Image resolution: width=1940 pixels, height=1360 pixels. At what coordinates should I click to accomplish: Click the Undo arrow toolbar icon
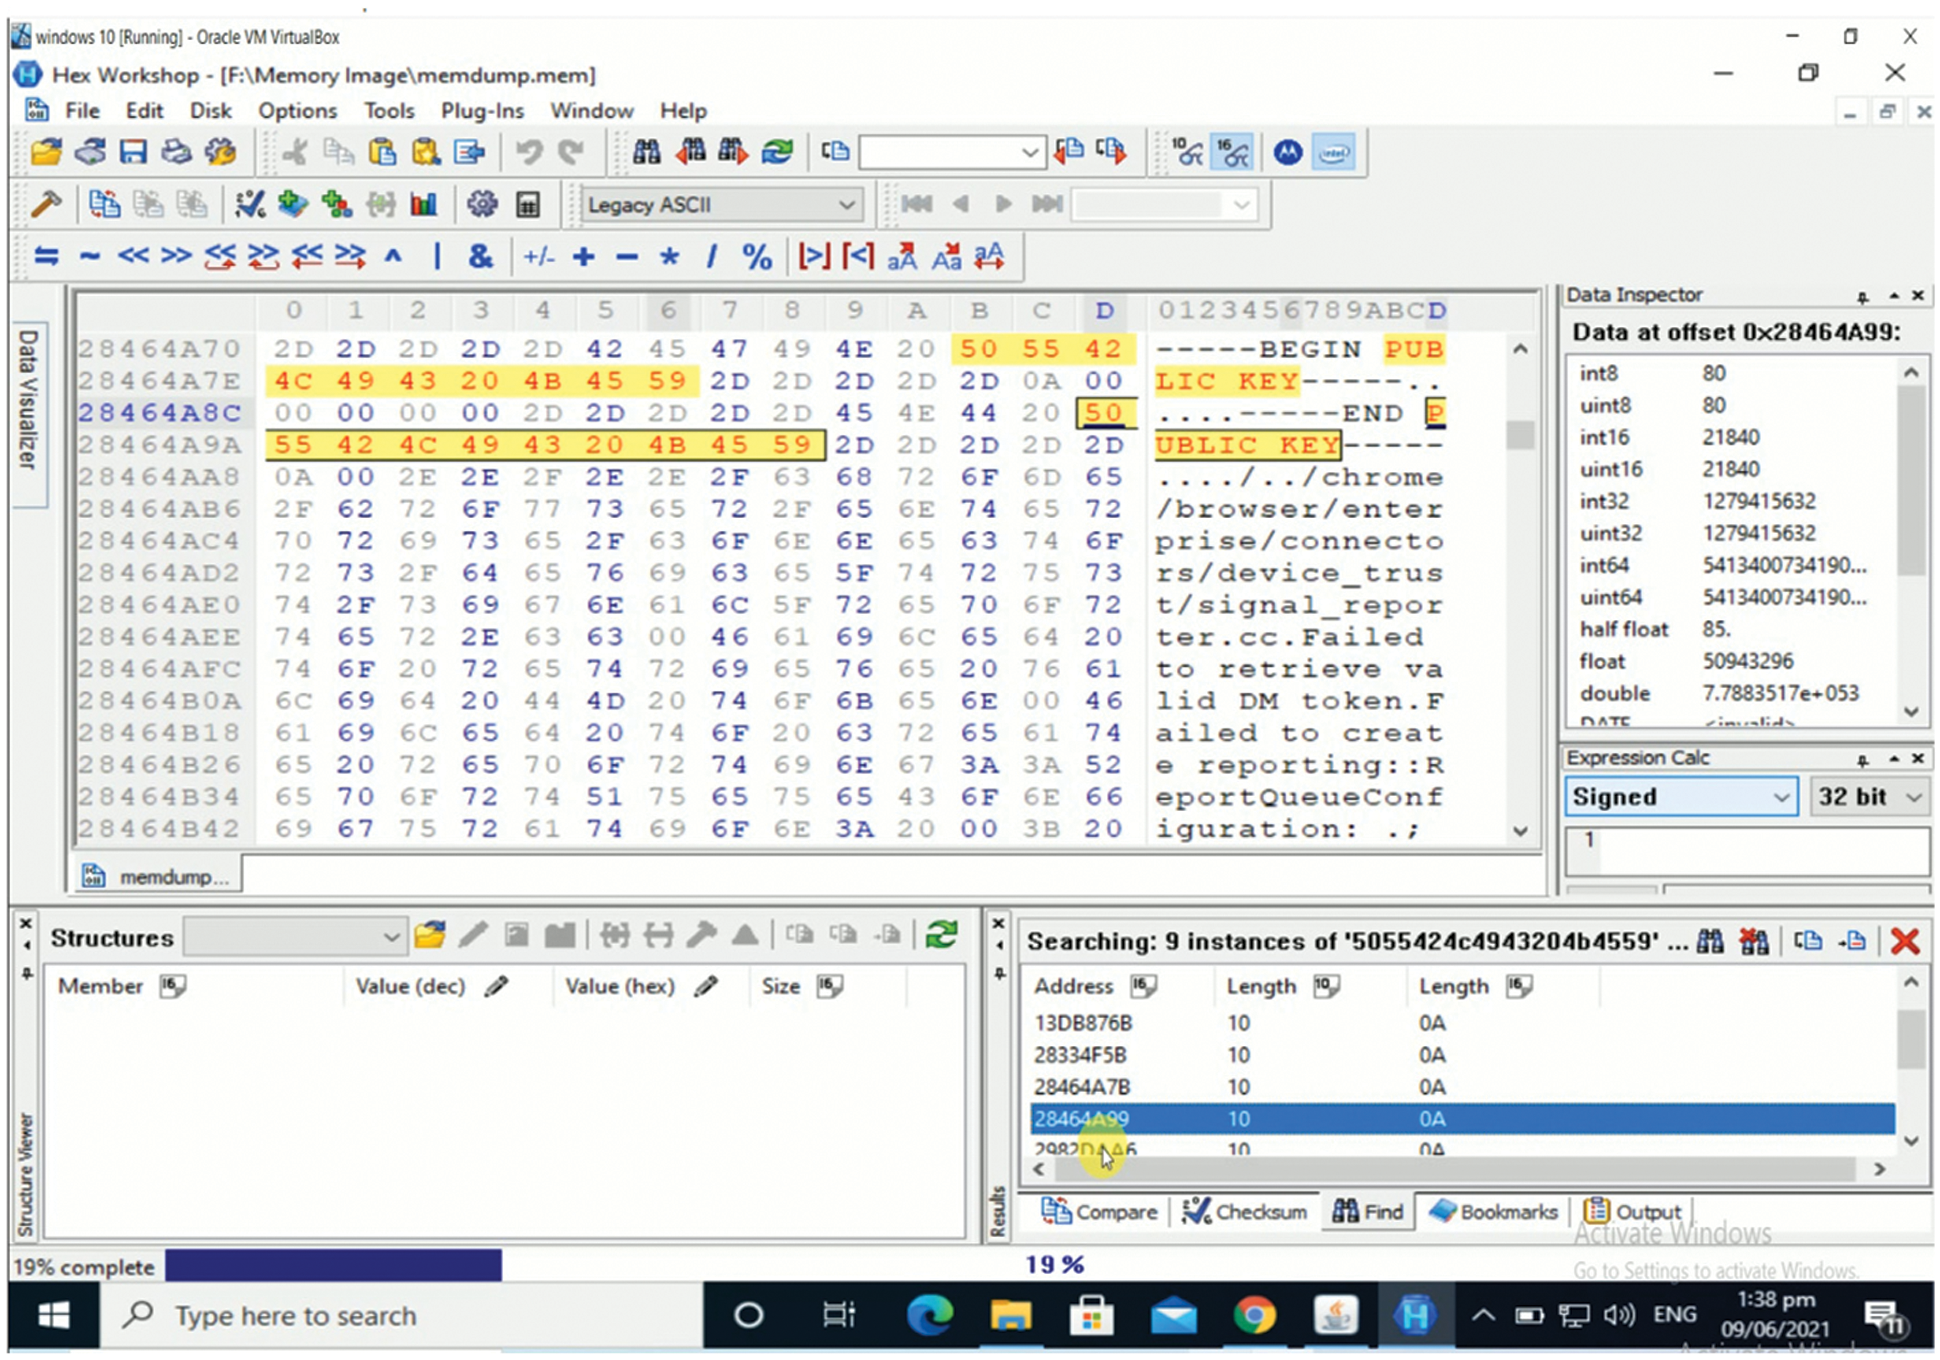coord(528,152)
